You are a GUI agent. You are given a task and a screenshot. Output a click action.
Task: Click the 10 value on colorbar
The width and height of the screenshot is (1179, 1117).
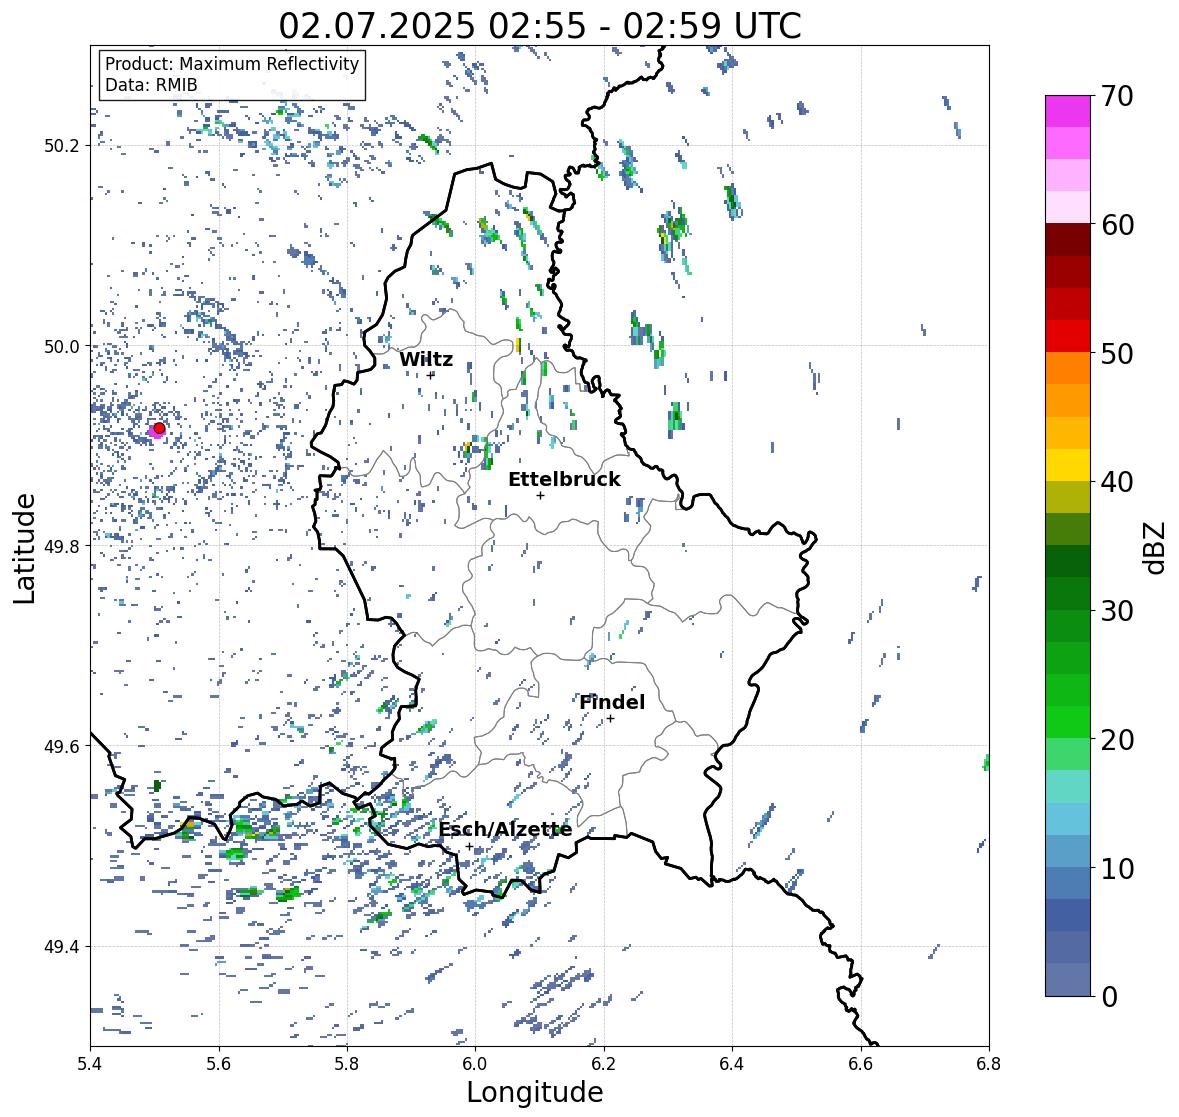click(x=1116, y=868)
